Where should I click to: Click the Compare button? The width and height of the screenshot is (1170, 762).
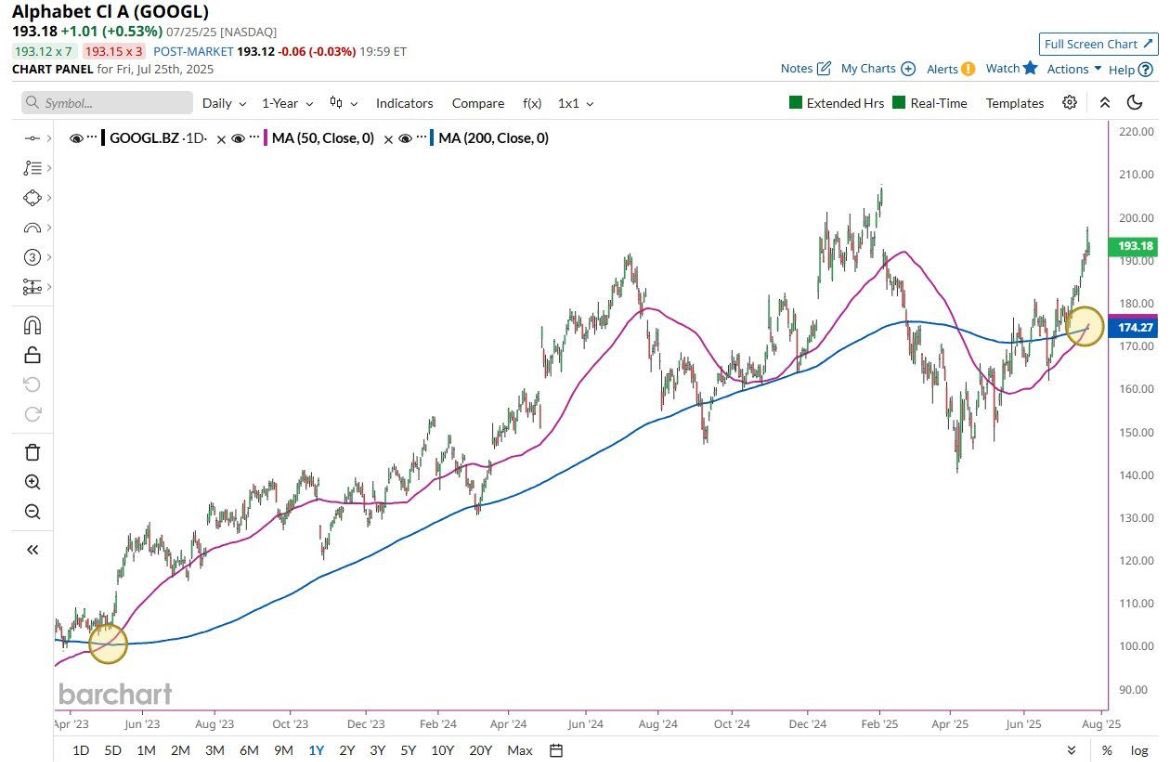[x=478, y=103]
